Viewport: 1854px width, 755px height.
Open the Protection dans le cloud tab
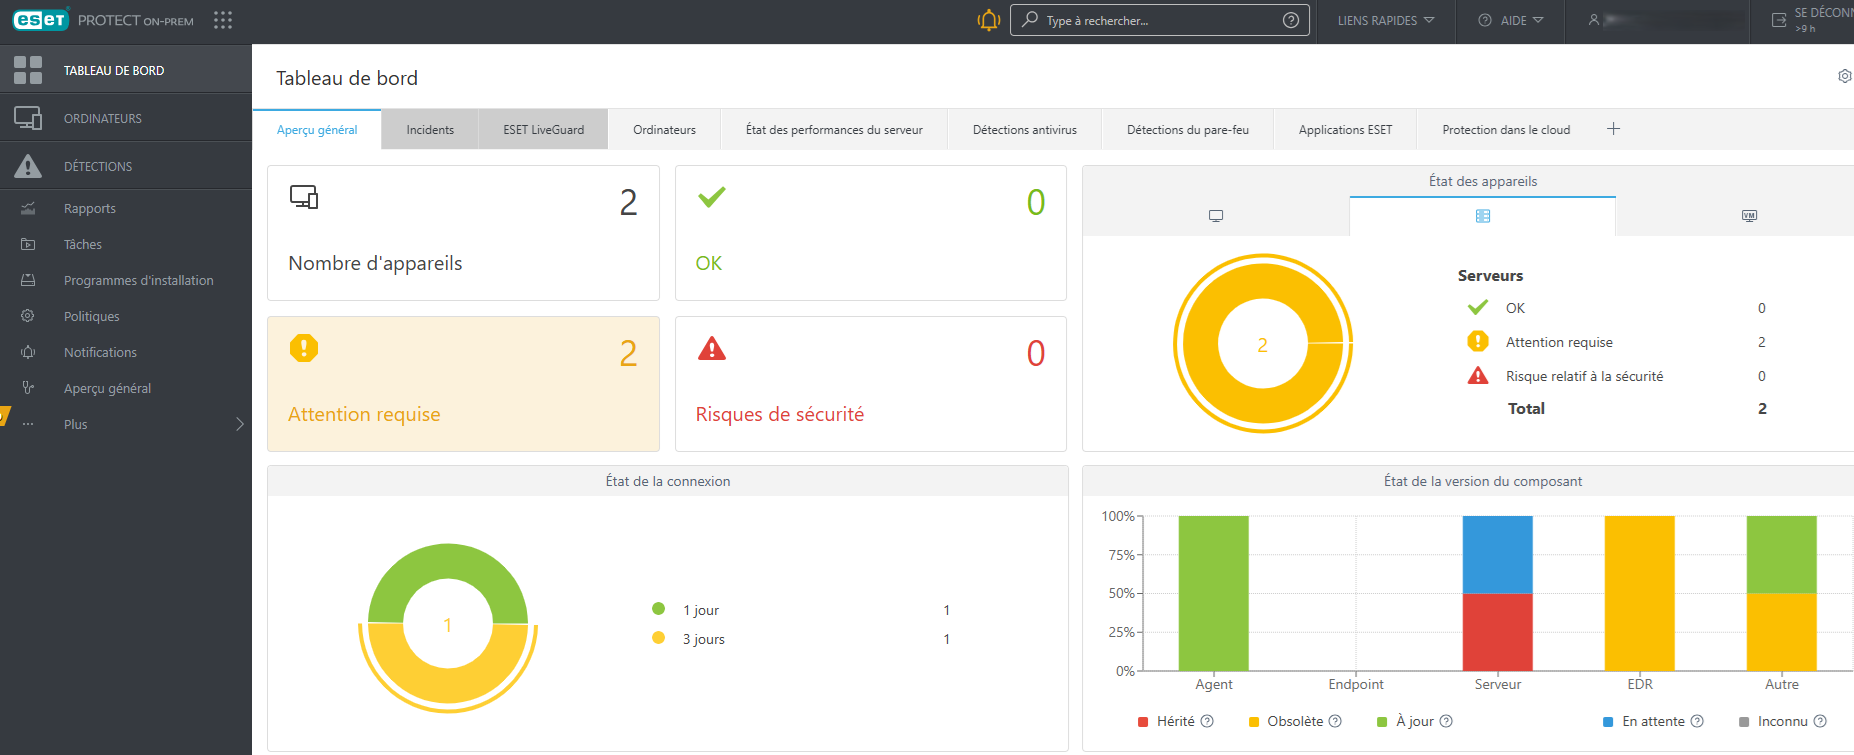coord(1506,130)
